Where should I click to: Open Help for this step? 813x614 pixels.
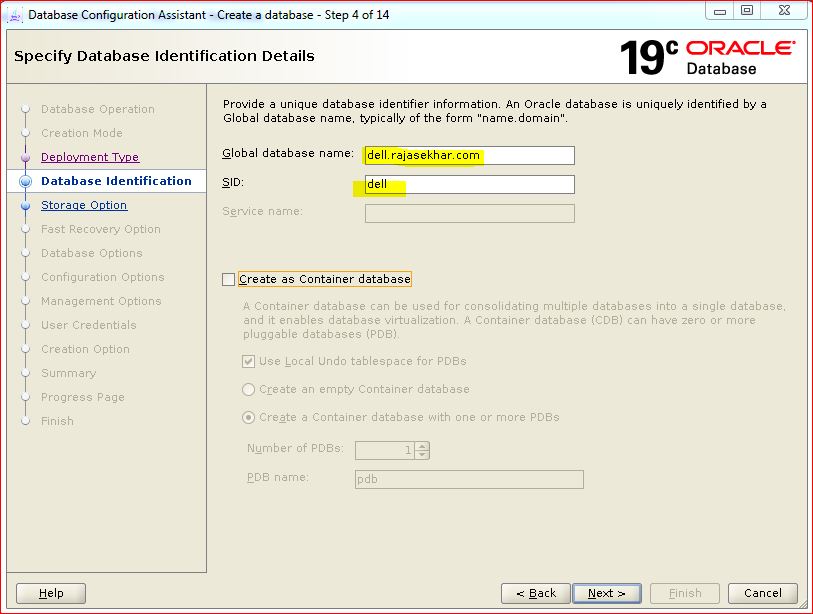pos(51,593)
